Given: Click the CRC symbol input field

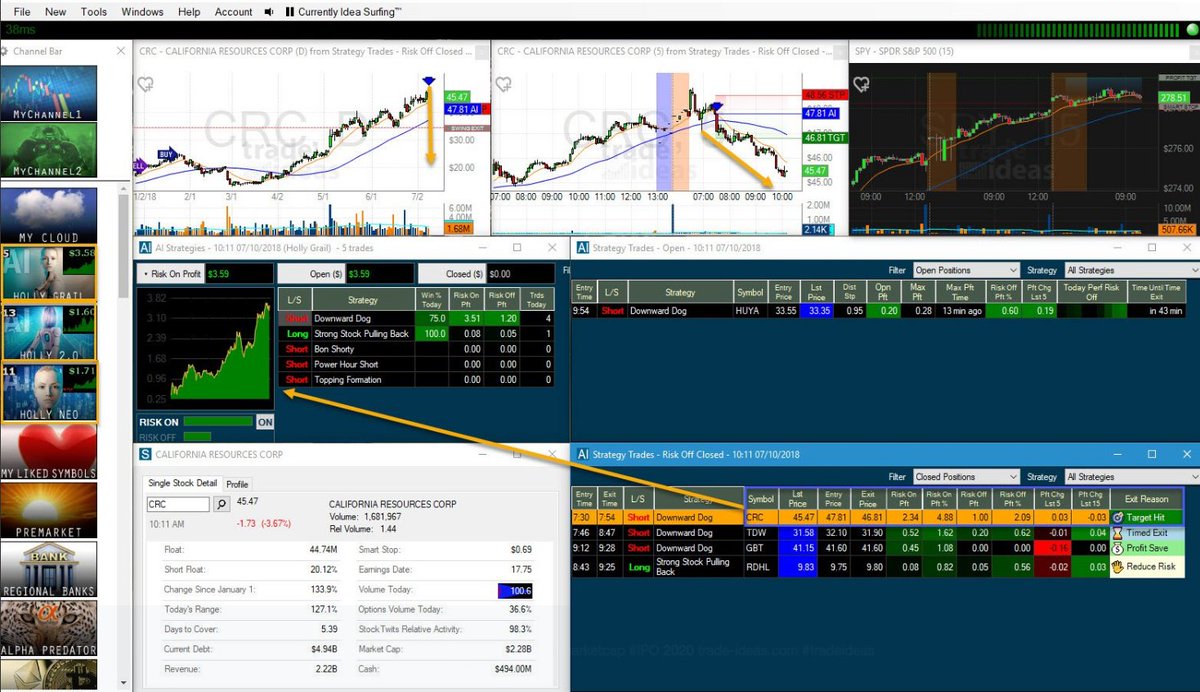Looking at the screenshot, I should pos(178,505).
